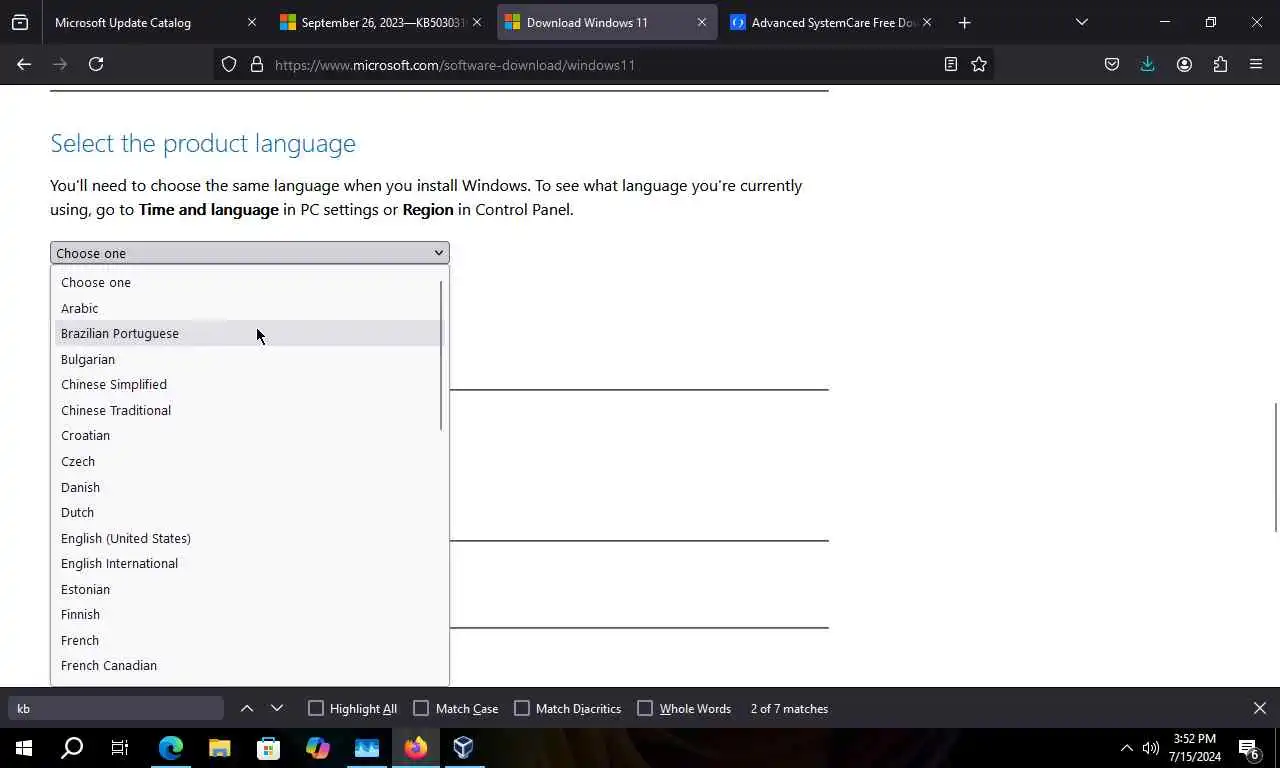Enable Highlight All checkbox
This screenshot has width=1280, height=768.
tap(316, 708)
